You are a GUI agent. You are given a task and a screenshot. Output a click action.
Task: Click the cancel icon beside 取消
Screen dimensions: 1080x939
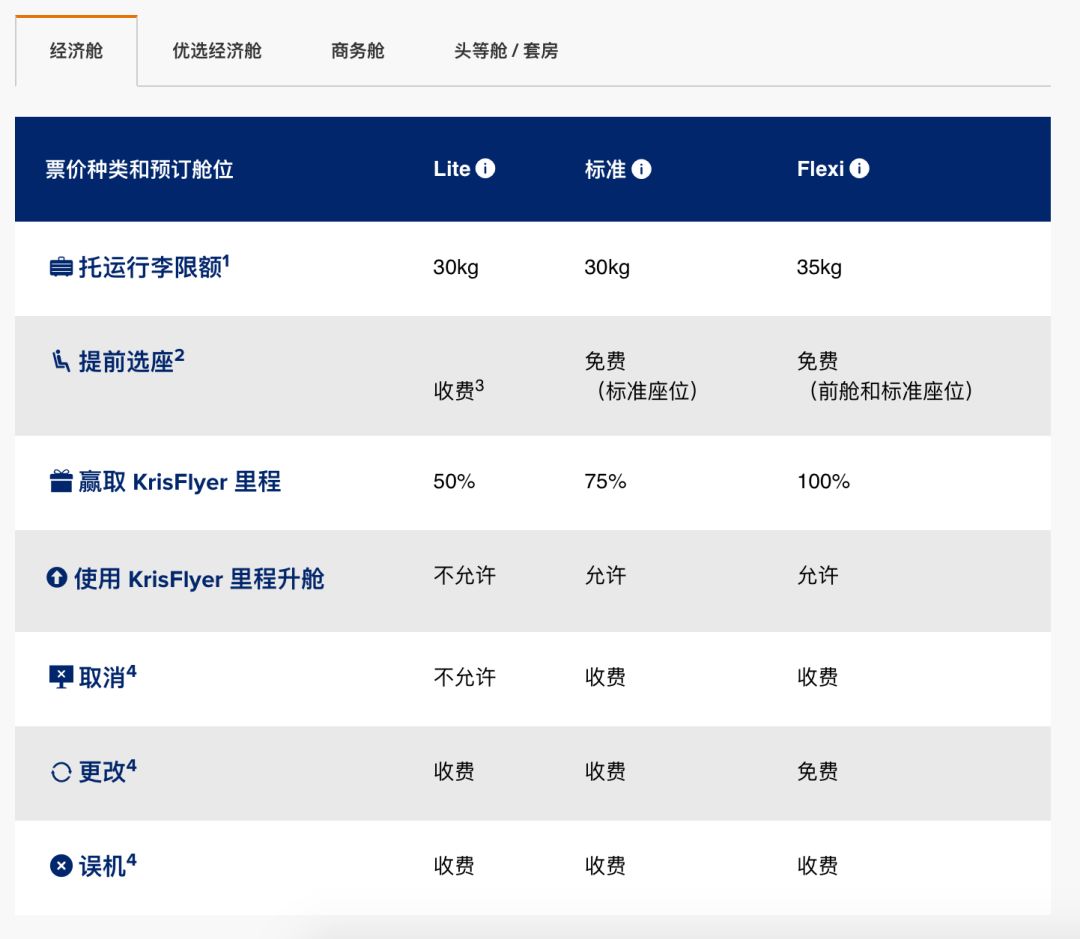61,677
